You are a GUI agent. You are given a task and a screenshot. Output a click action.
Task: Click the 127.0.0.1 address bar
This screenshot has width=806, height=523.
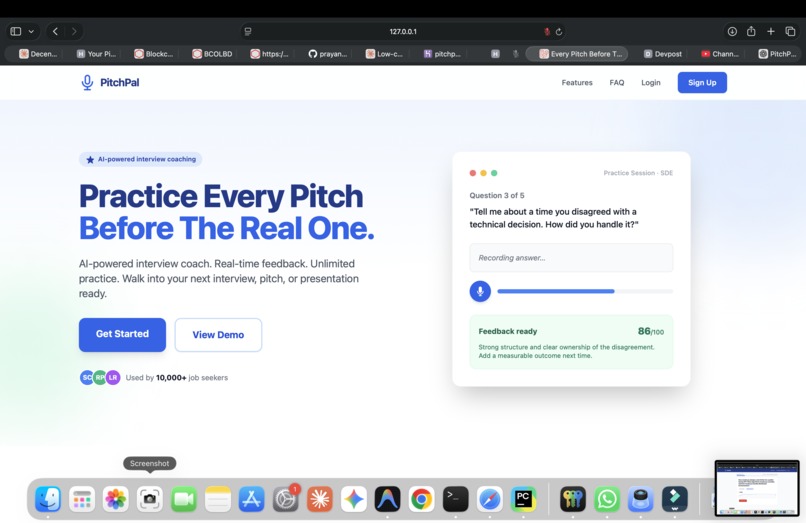click(403, 31)
